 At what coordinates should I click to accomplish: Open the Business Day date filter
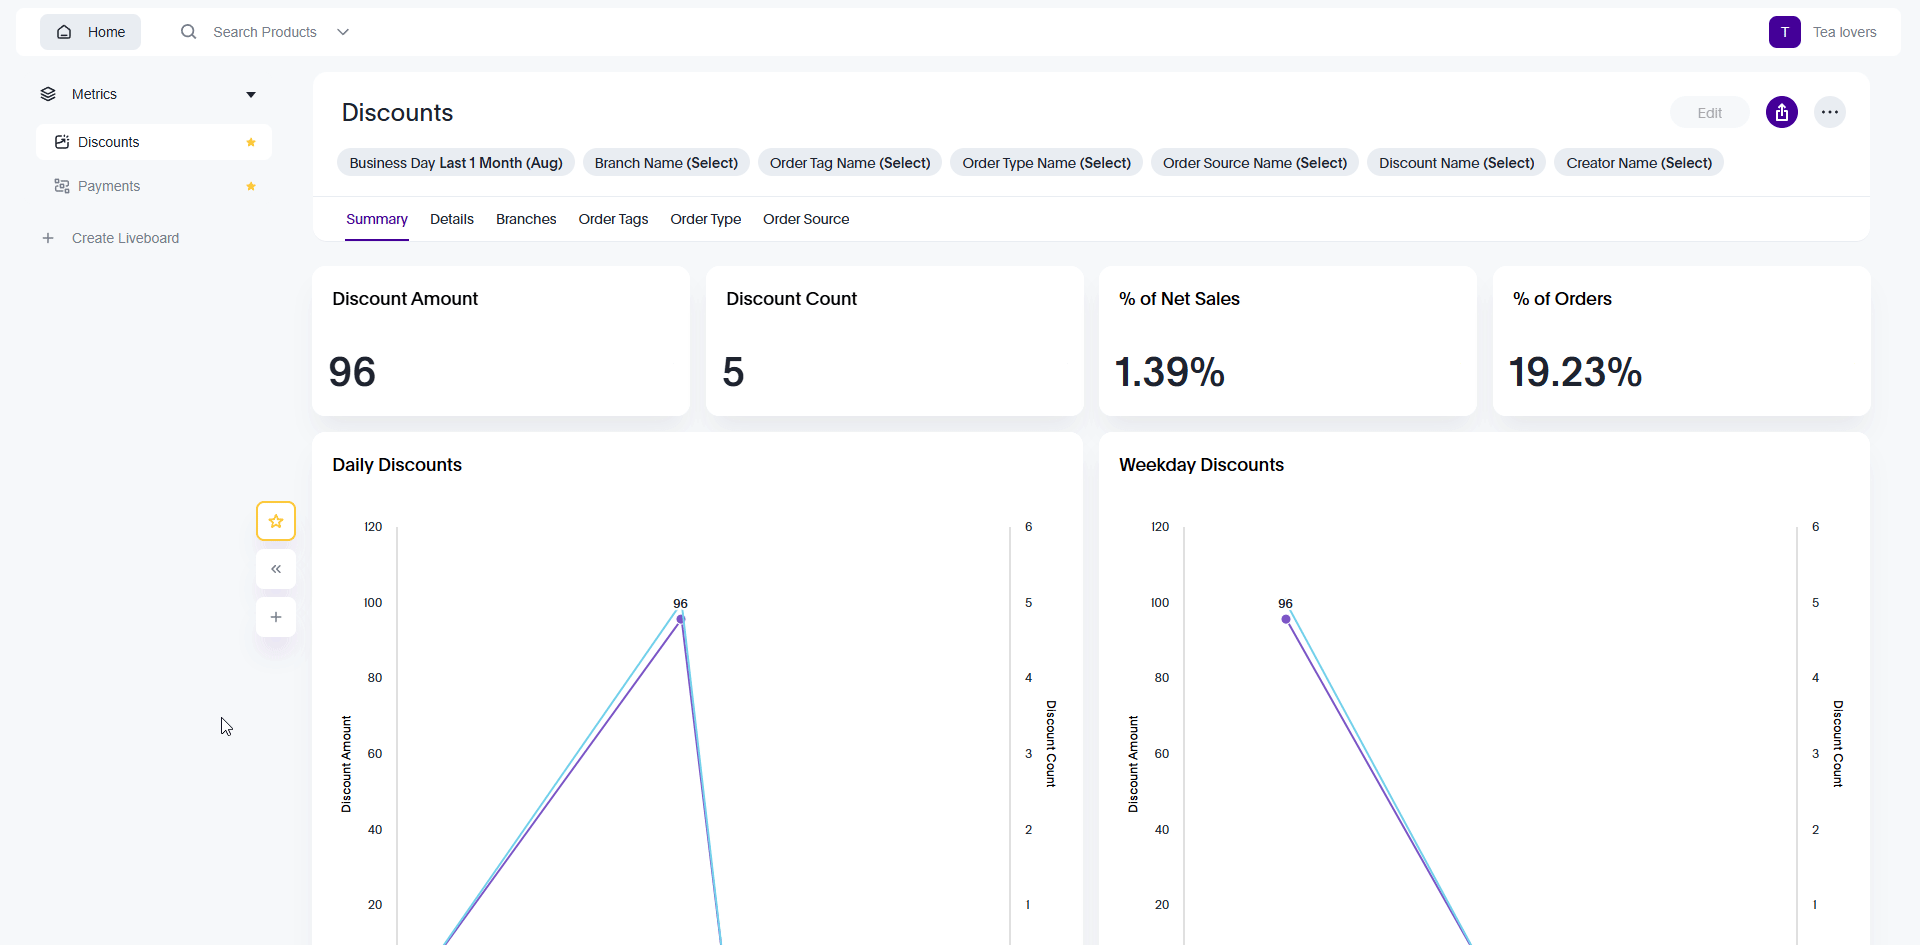tap(456, 163)
